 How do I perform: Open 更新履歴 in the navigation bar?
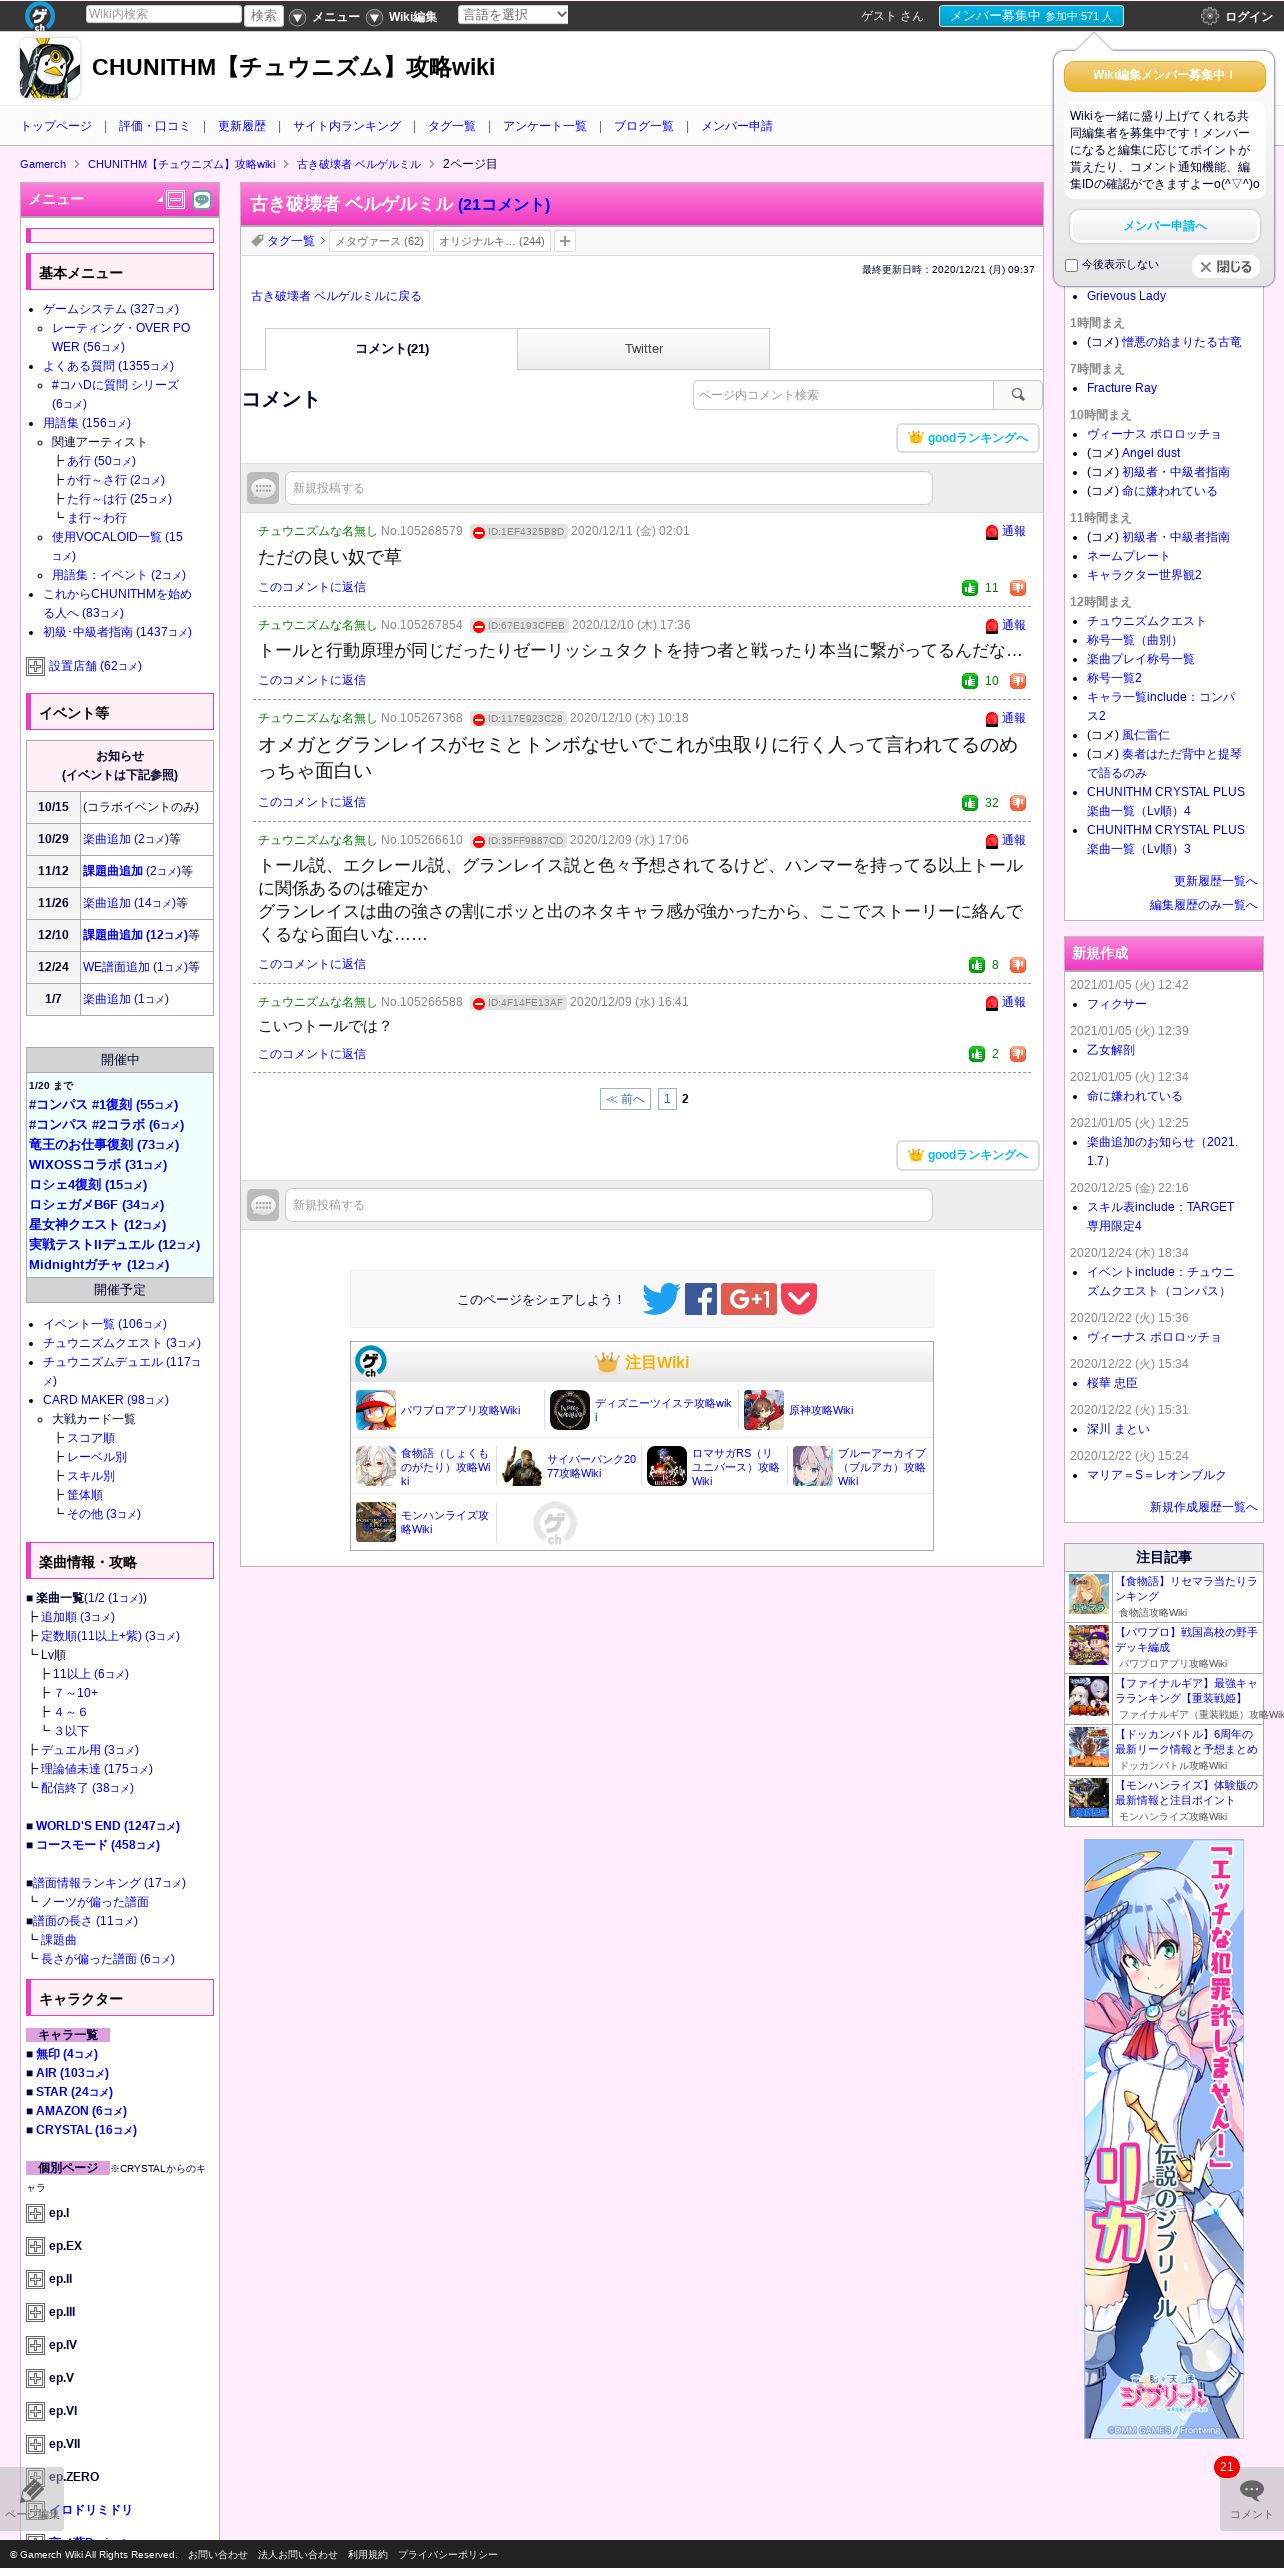(x=242, y=126)
